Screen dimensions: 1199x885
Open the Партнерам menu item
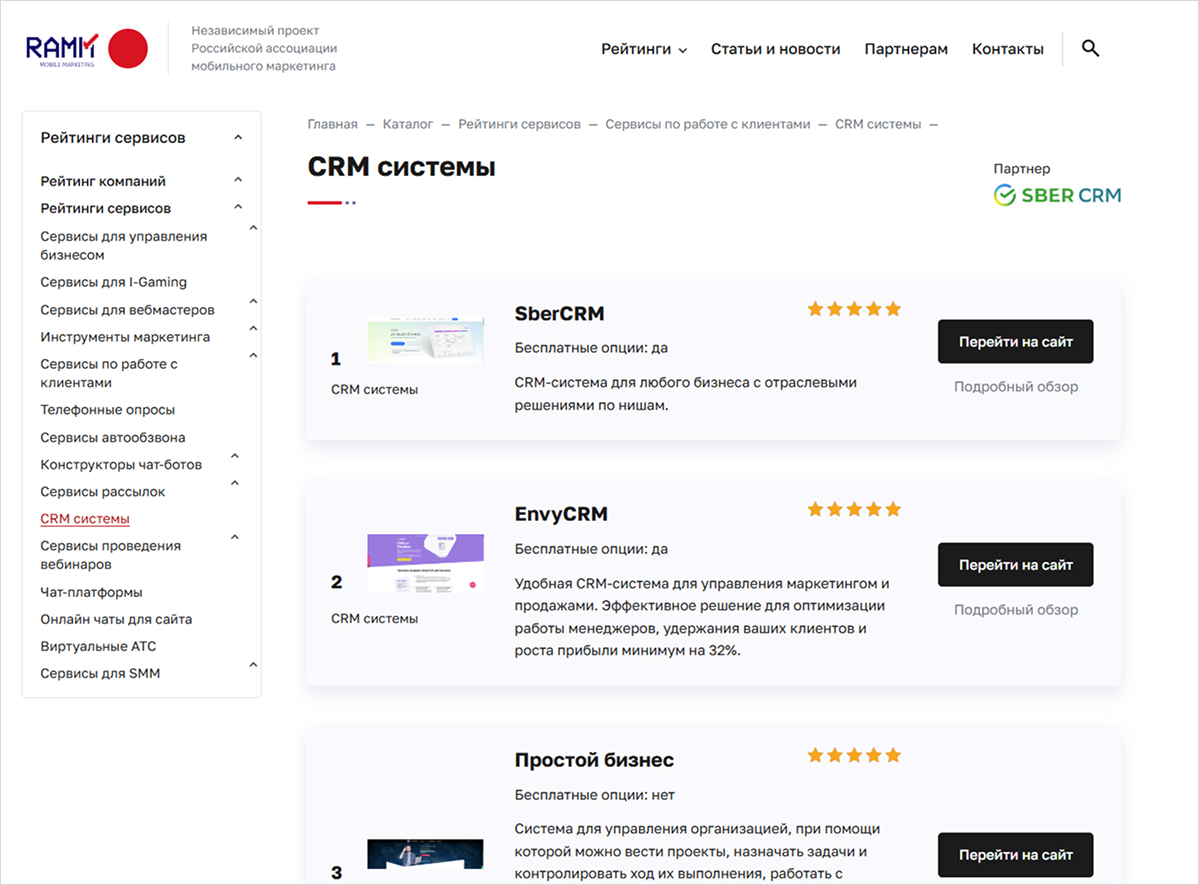(x=906, y=49)
